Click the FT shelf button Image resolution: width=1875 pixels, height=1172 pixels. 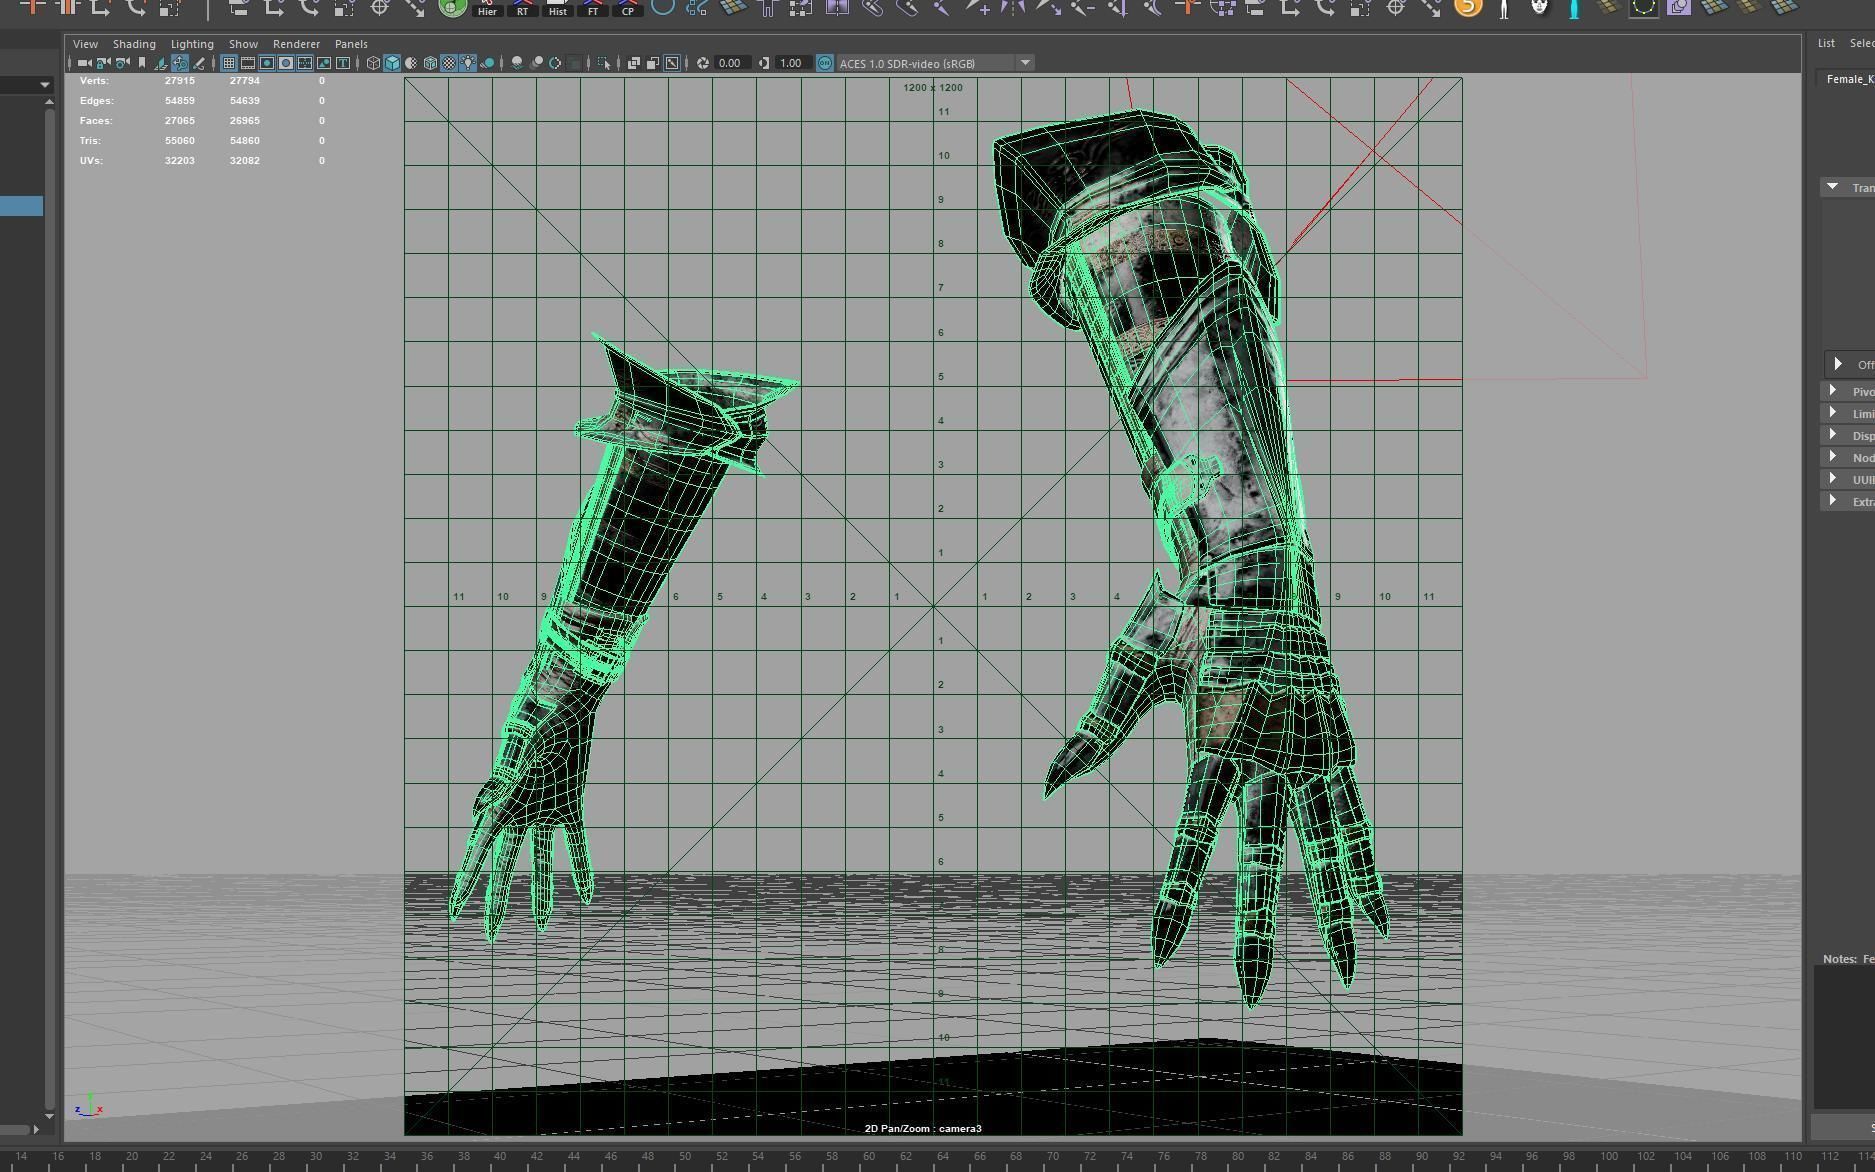click(x=593, y=9)
